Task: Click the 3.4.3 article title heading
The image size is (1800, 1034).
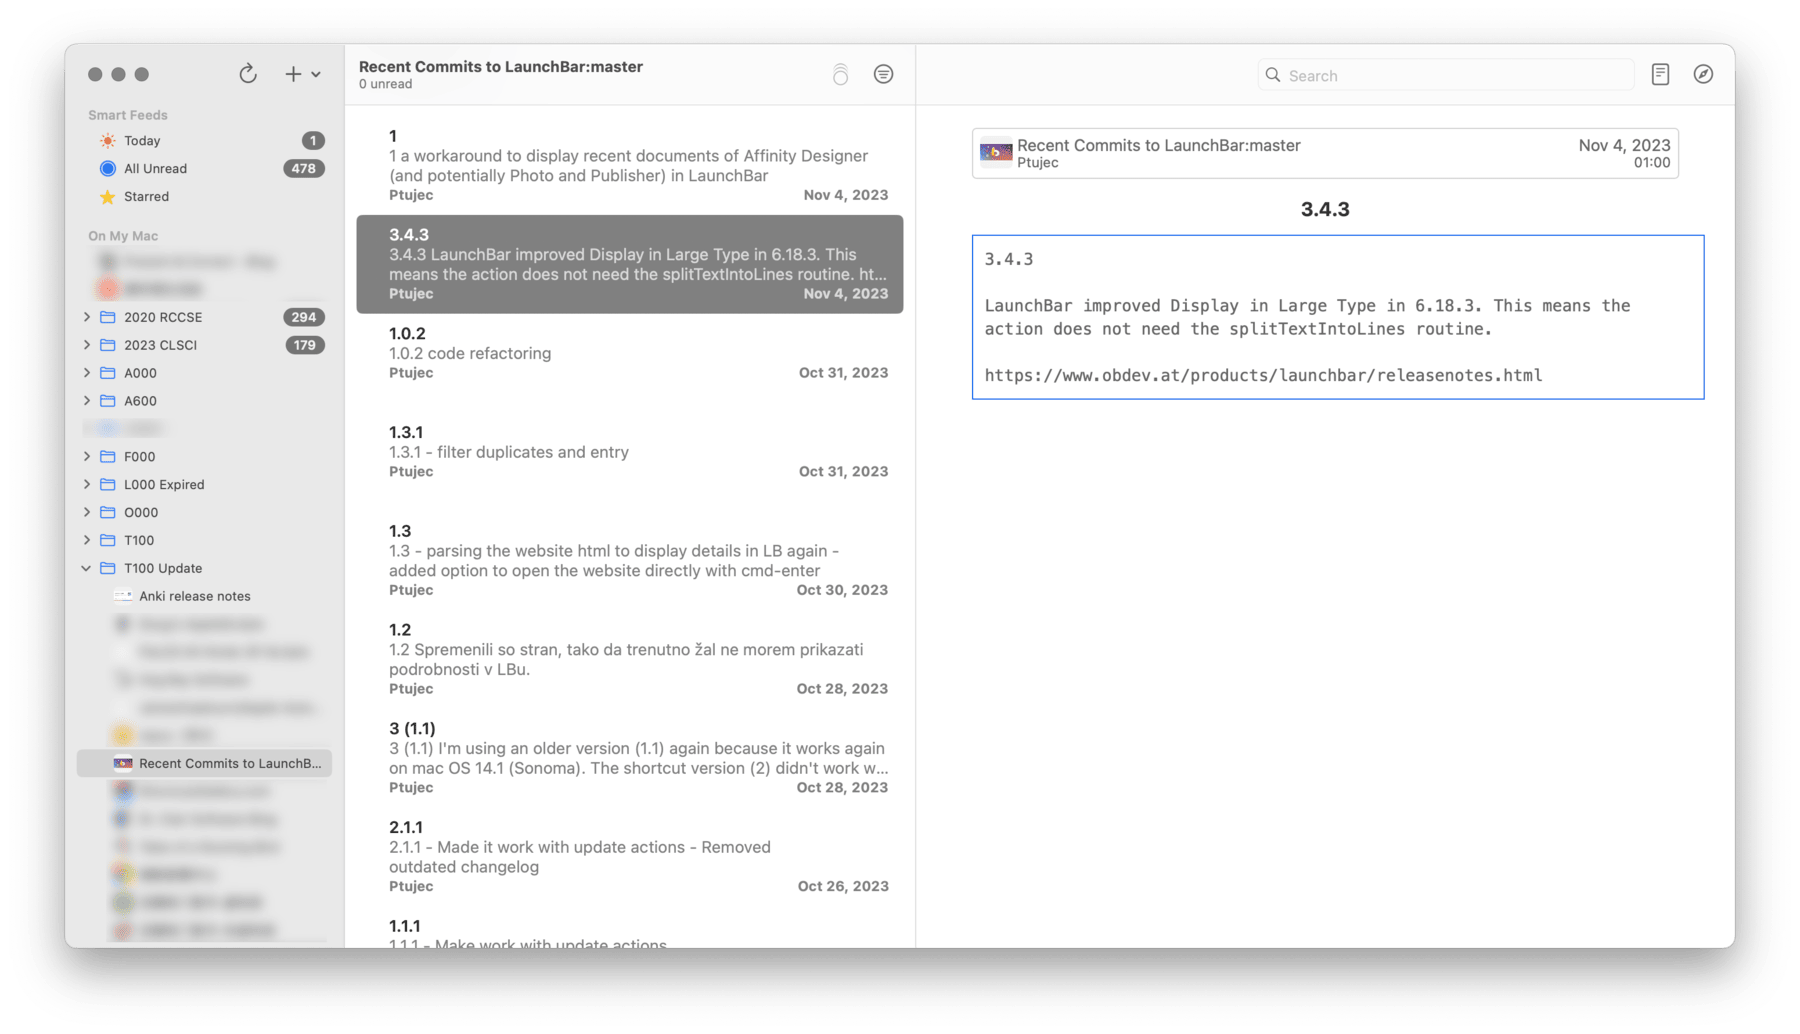Action: tap(1325, 210)
